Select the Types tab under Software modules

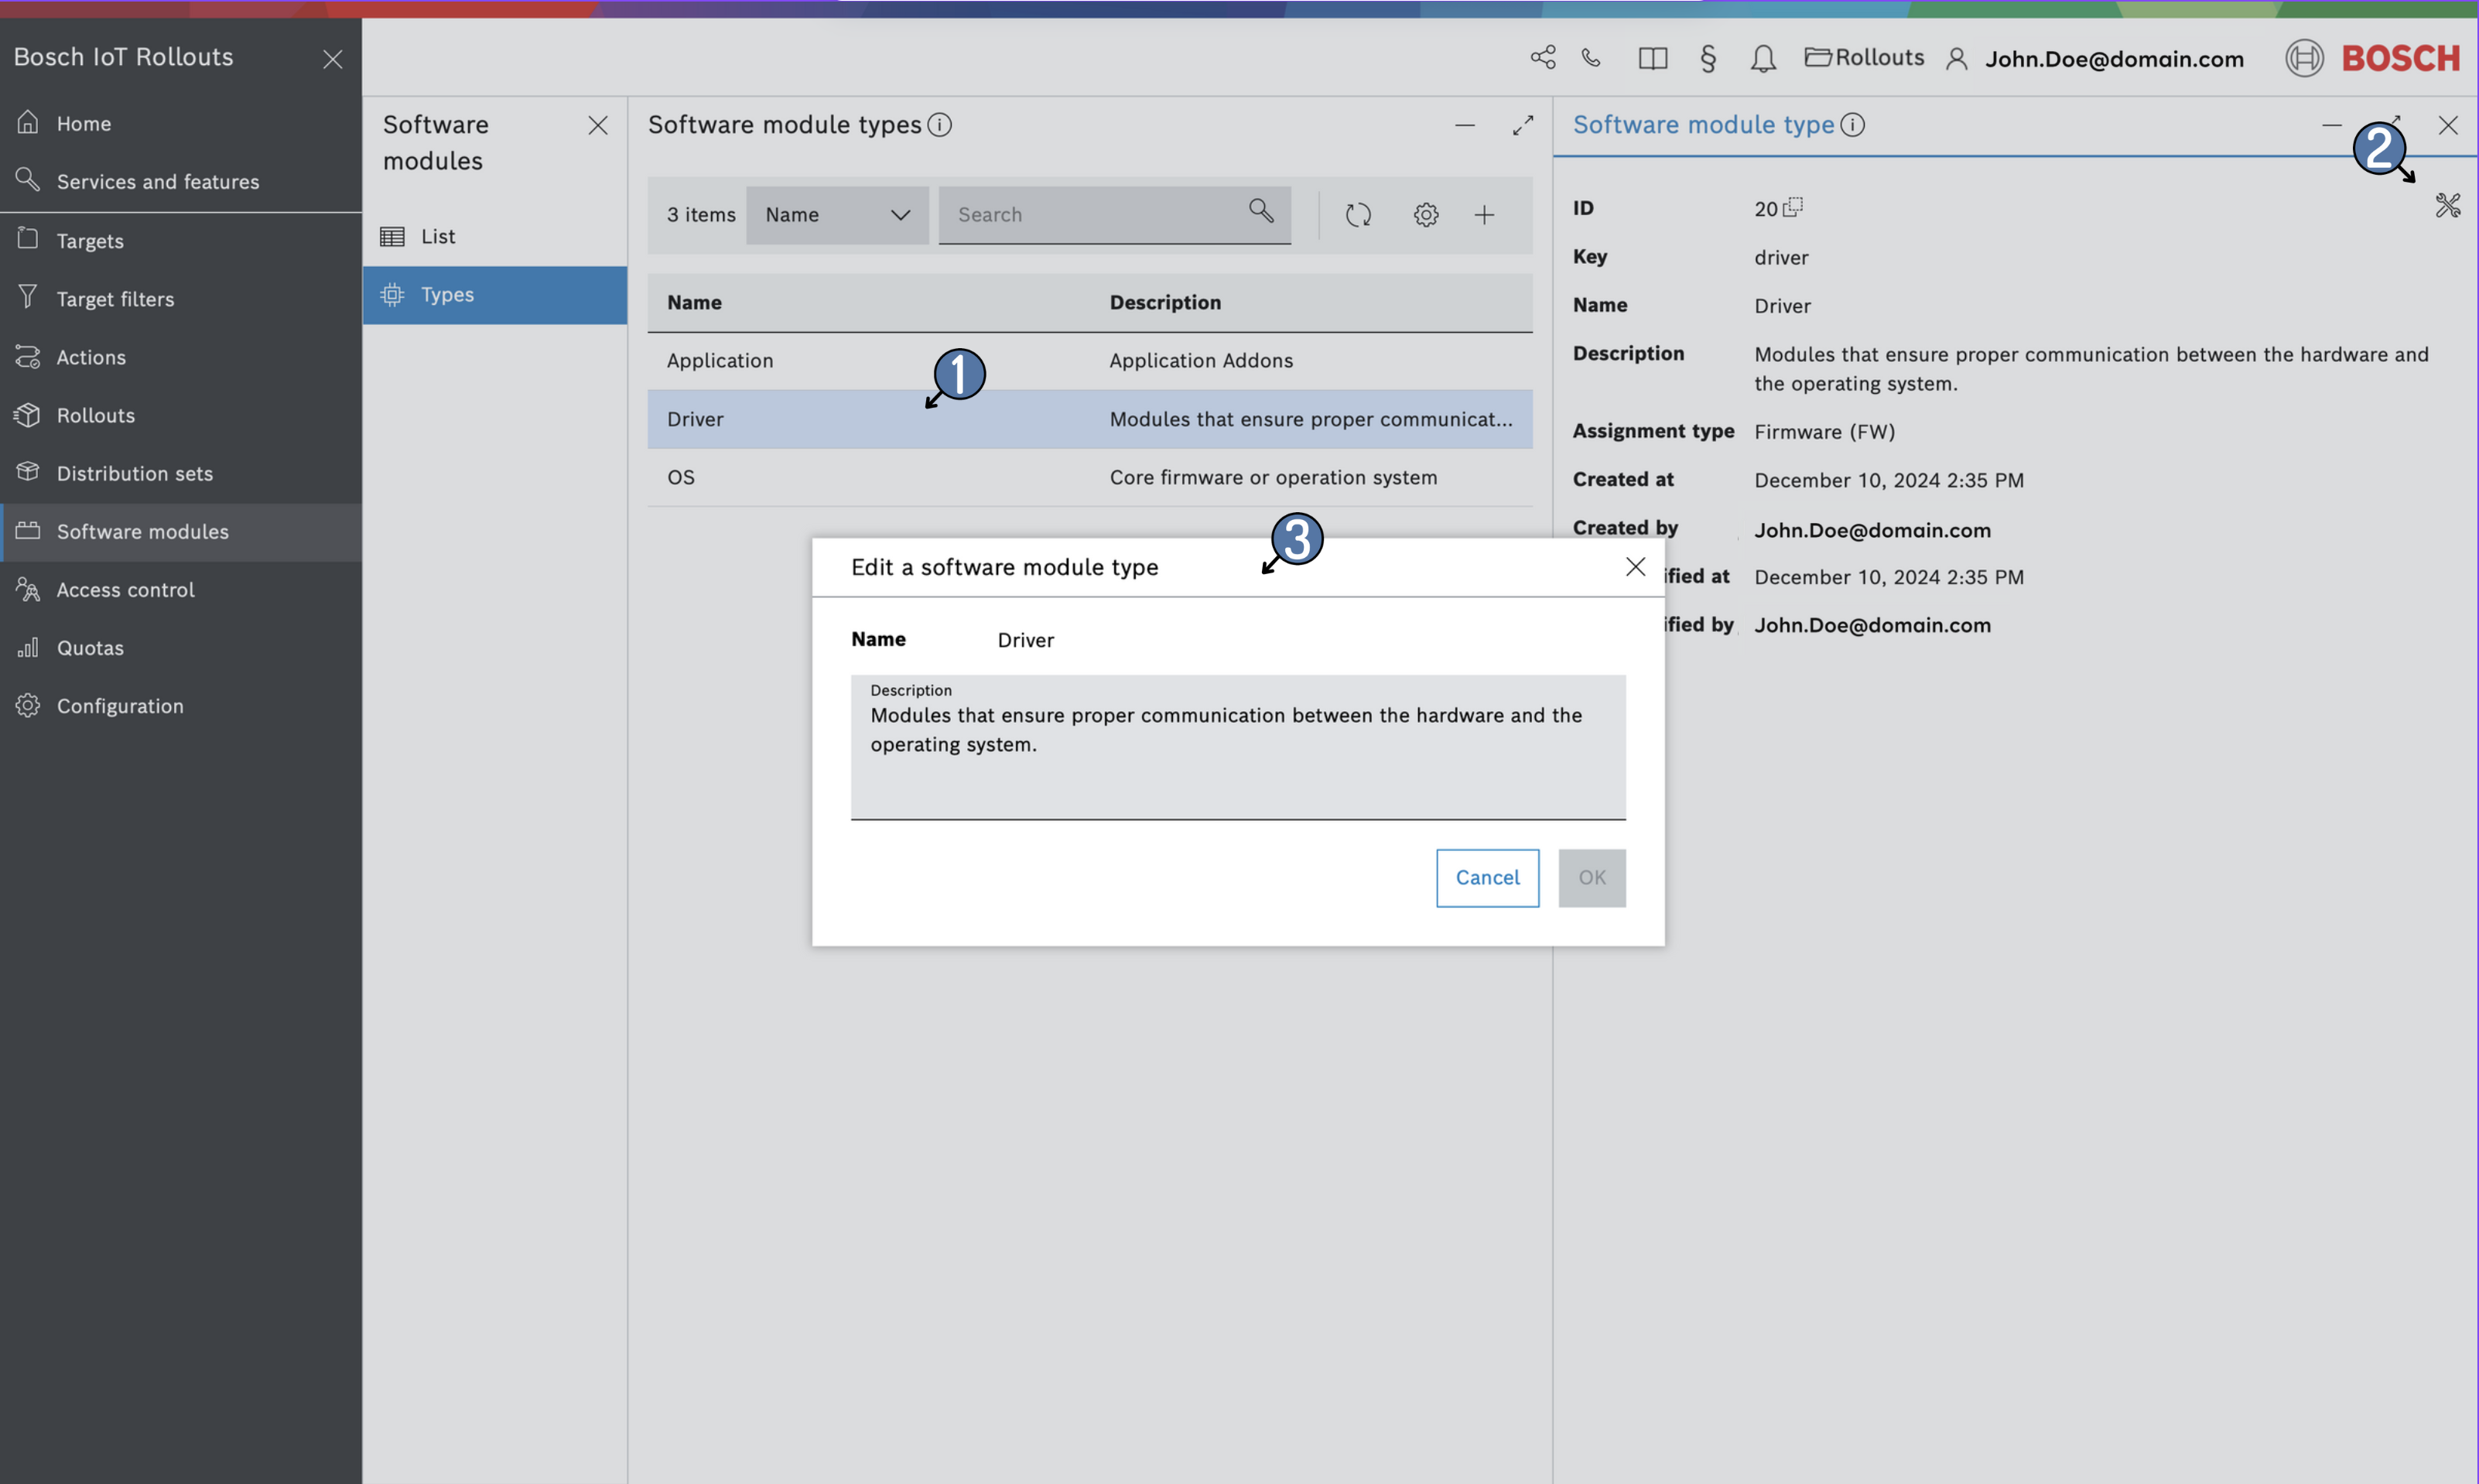[446, 295]
